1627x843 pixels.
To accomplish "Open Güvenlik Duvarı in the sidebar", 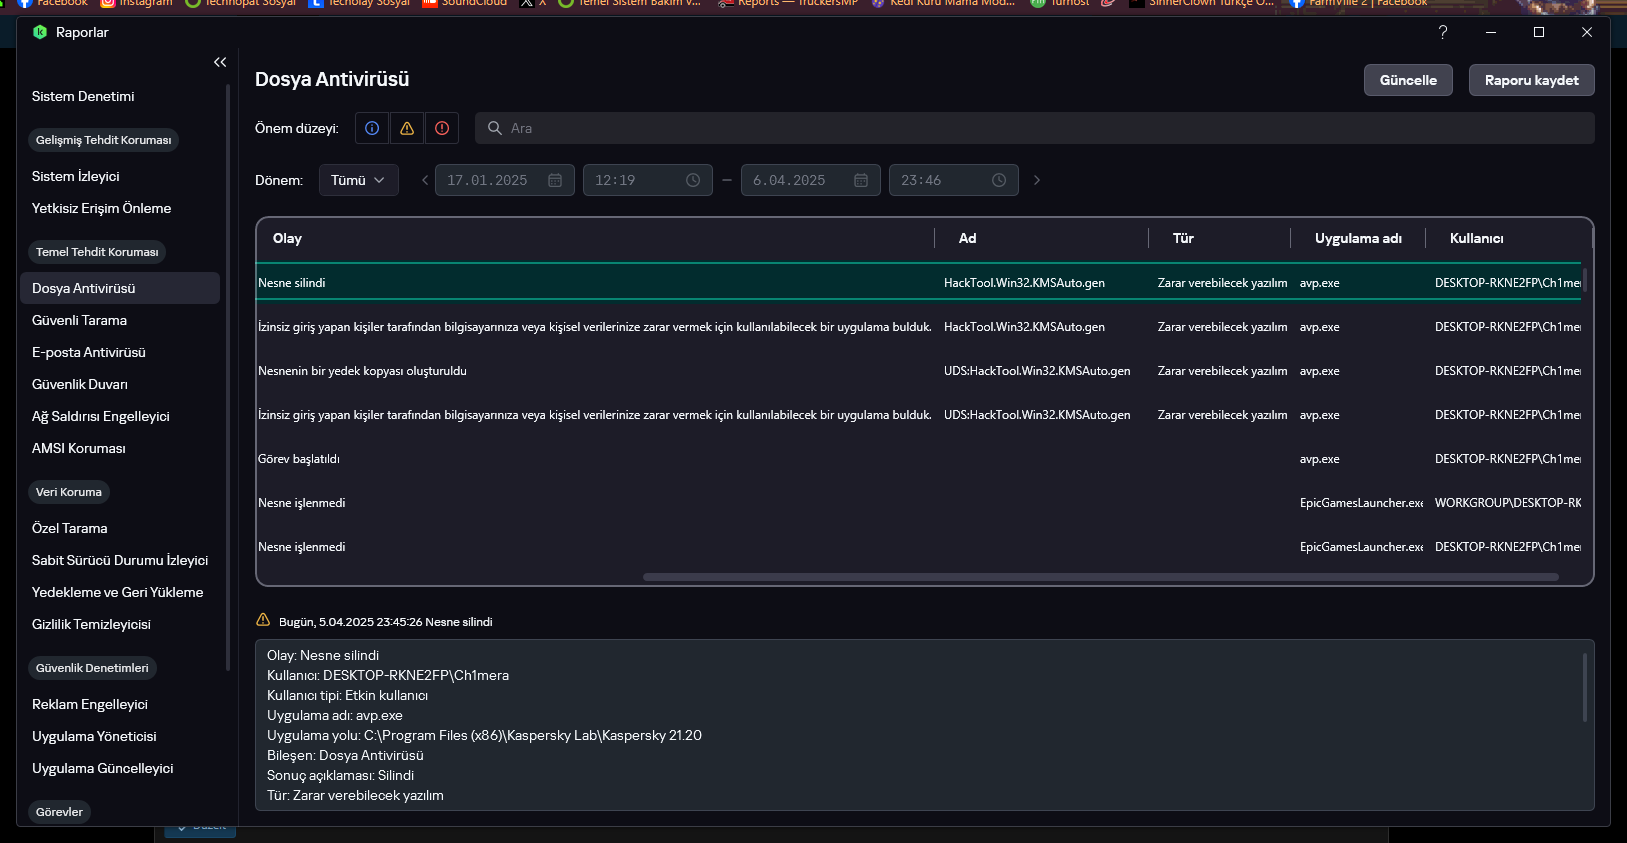I will (x=80, y=384).
